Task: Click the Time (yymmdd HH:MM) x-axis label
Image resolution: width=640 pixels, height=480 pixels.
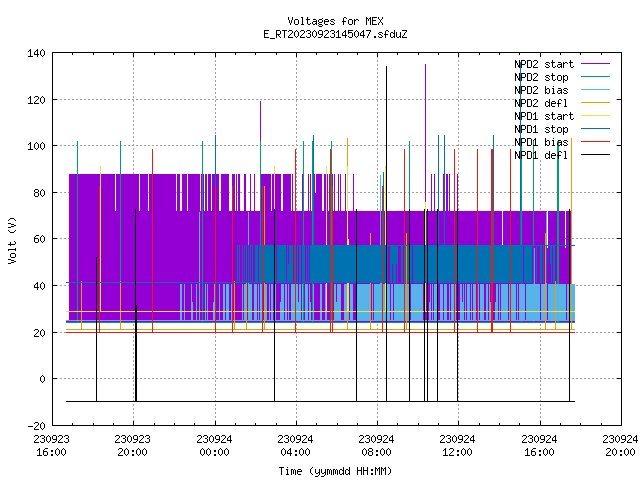Action: point(335,471)
